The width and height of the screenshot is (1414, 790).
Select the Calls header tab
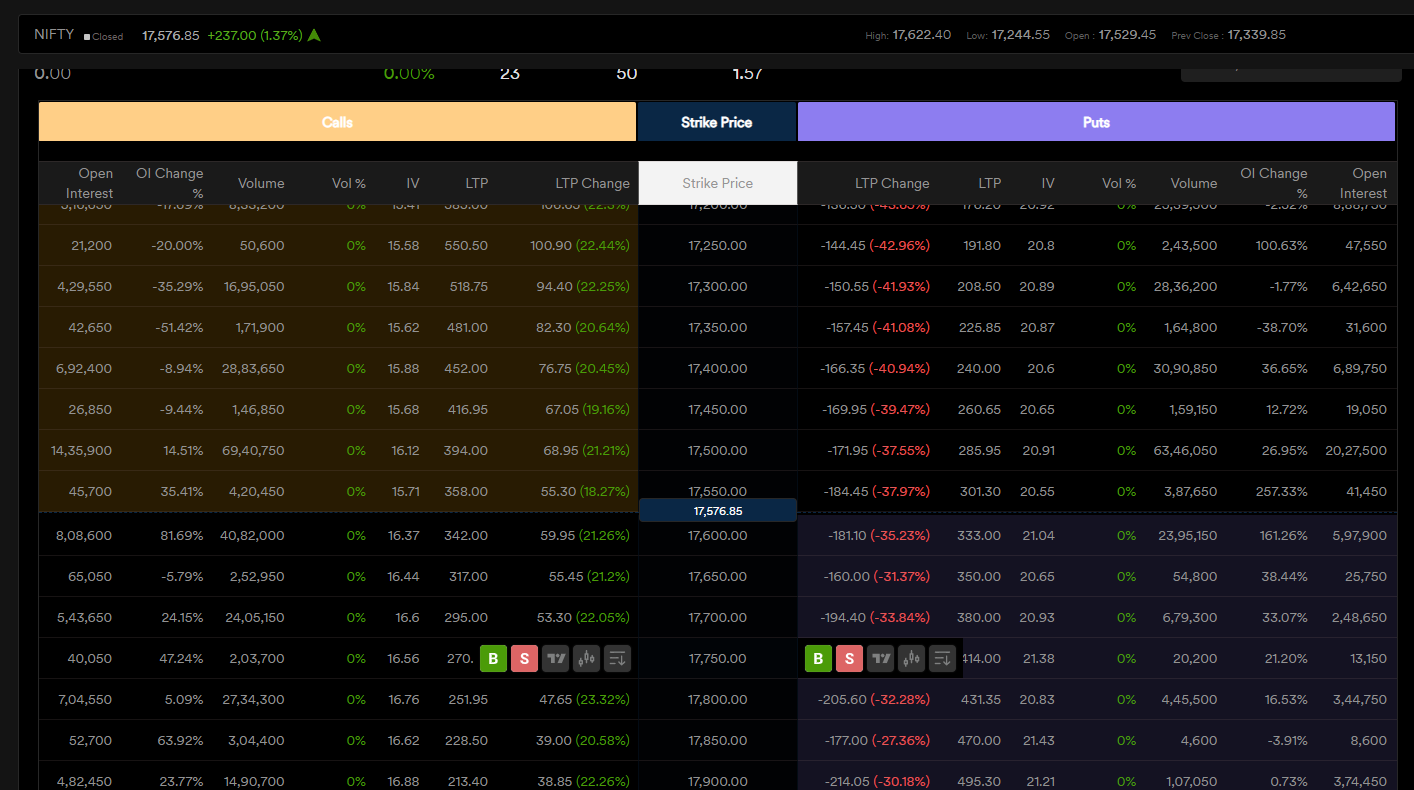click(x=337, y=122)
